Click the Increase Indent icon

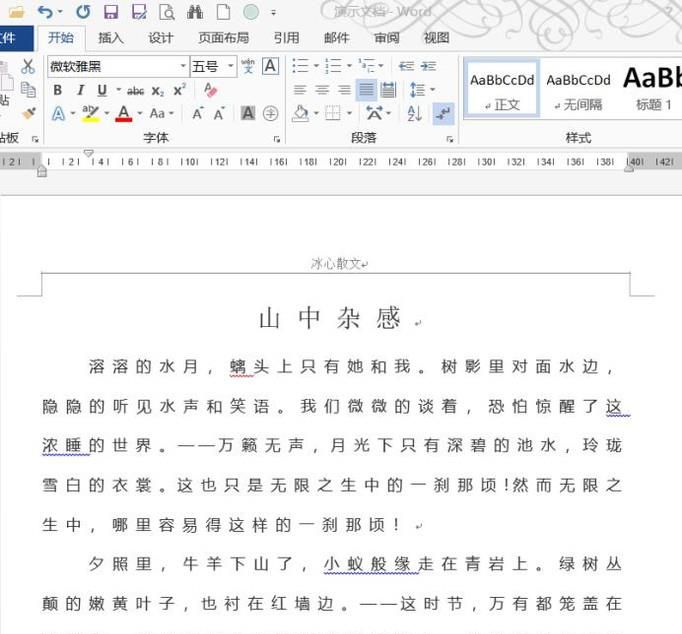pos(428,66)
